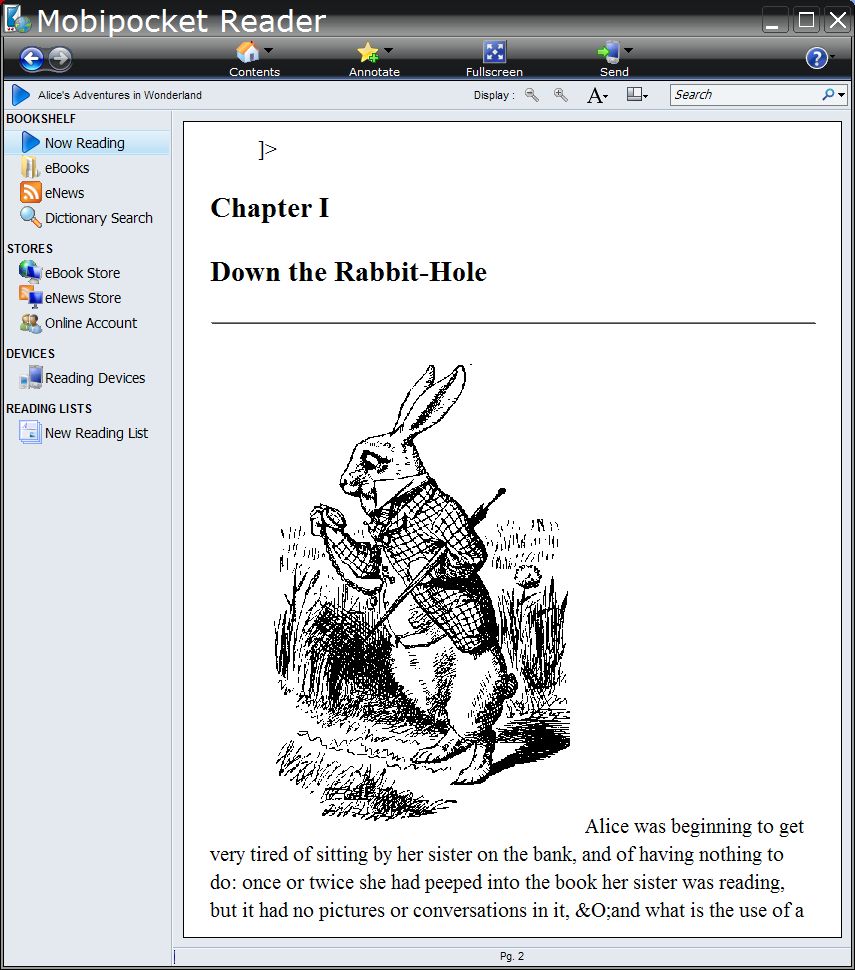Open the search options dropdown arrow
855x970 pixels.
841,95
